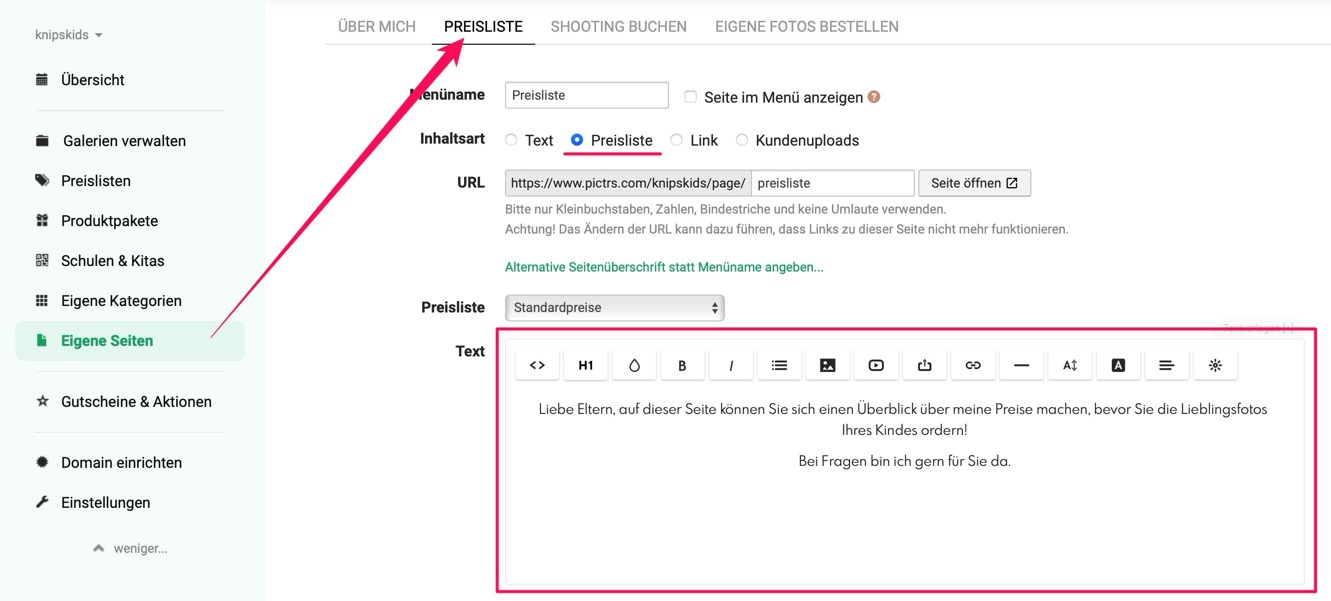Expand the knipskids account dropdown
The width and height of the screenshot is (1331, 601).
(x=69, y=35)
